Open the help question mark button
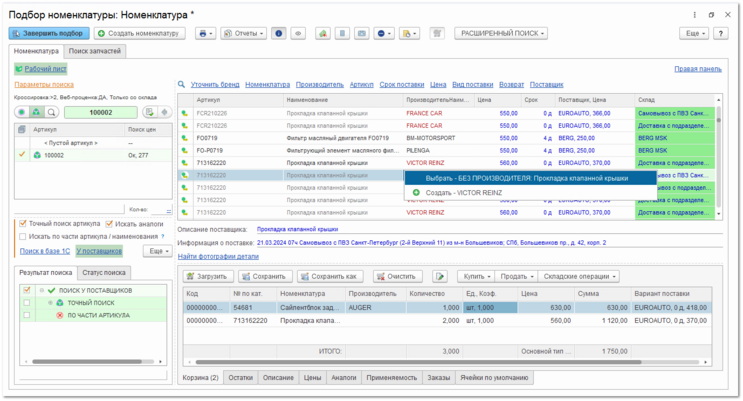The image size is (743, 401). [x=721, y=34]
